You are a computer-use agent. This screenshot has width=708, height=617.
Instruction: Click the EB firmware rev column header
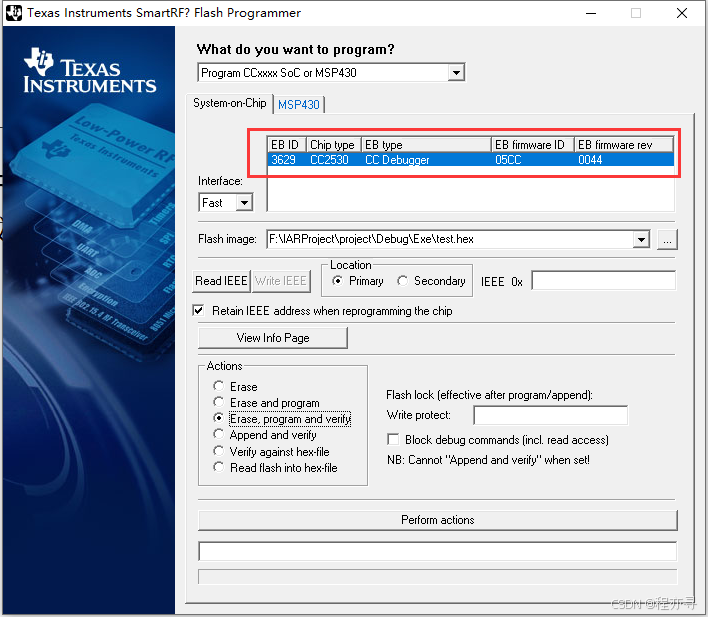point(624,145)
